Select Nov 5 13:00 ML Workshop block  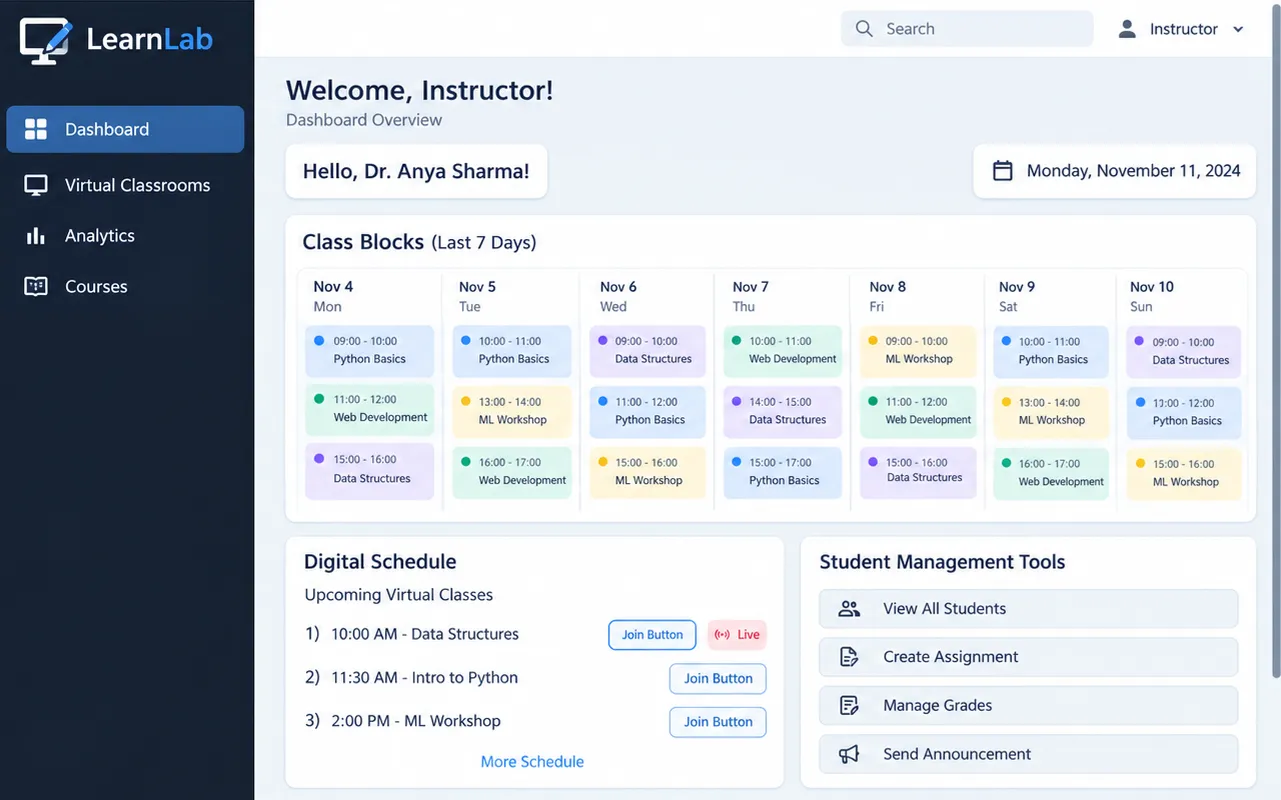point(512,412)
